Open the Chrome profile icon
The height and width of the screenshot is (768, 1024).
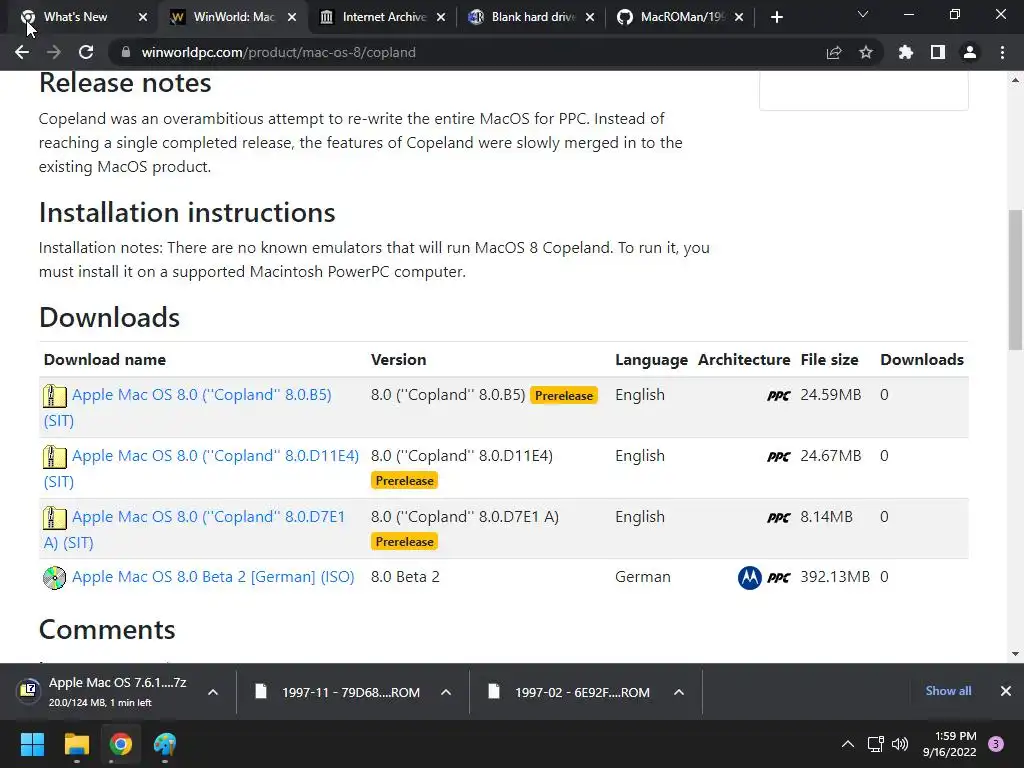[970, 52]
